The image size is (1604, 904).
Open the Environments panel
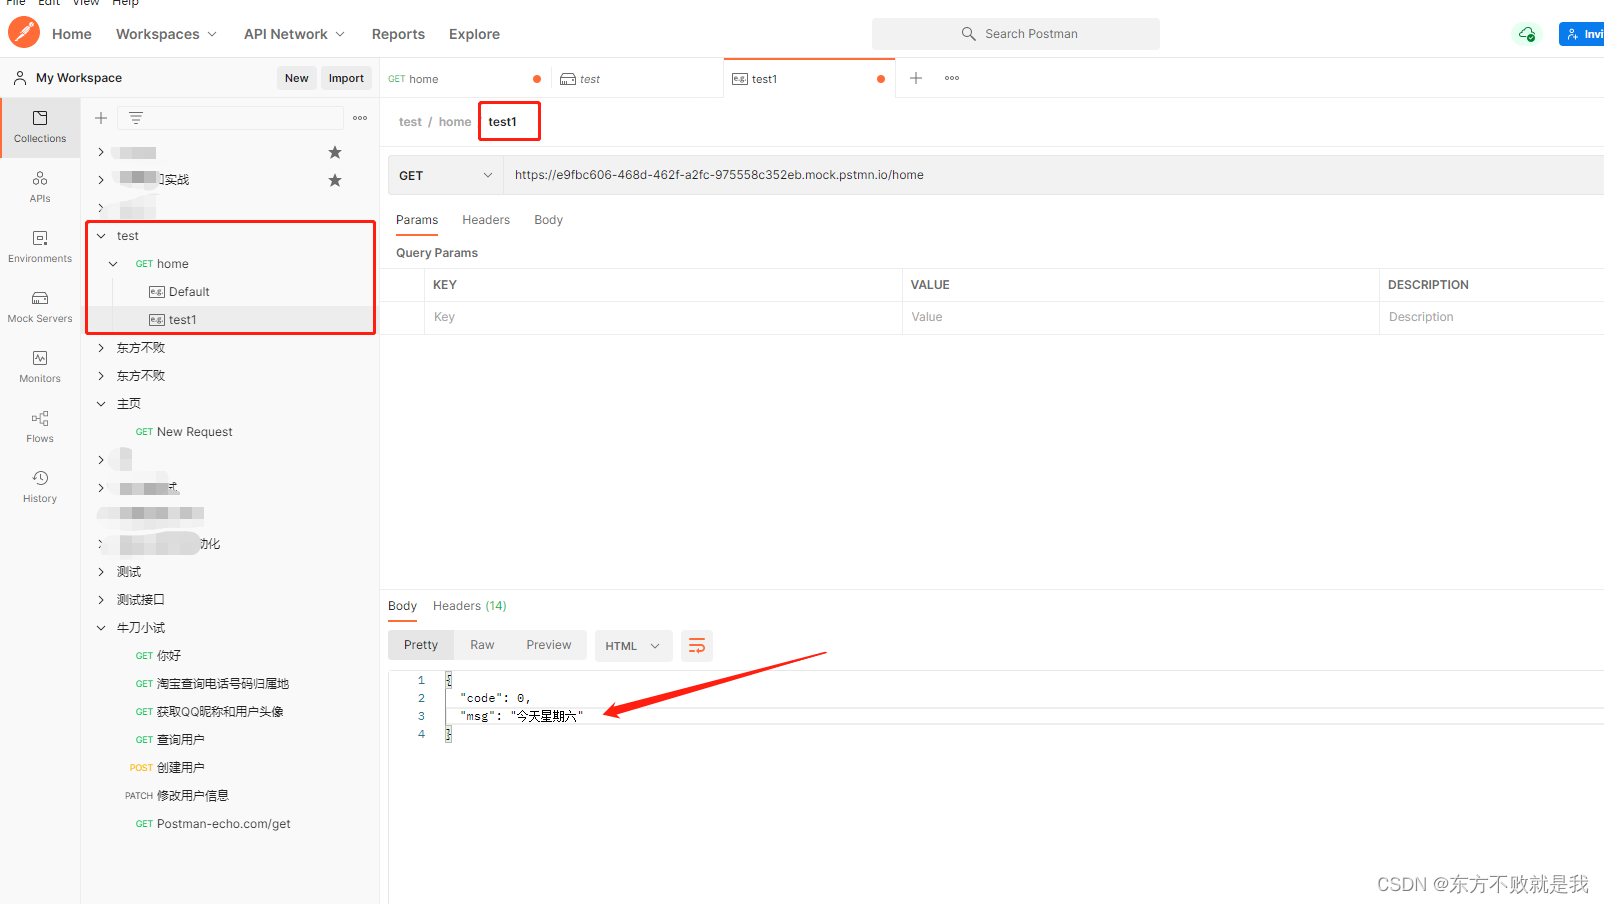39,246
